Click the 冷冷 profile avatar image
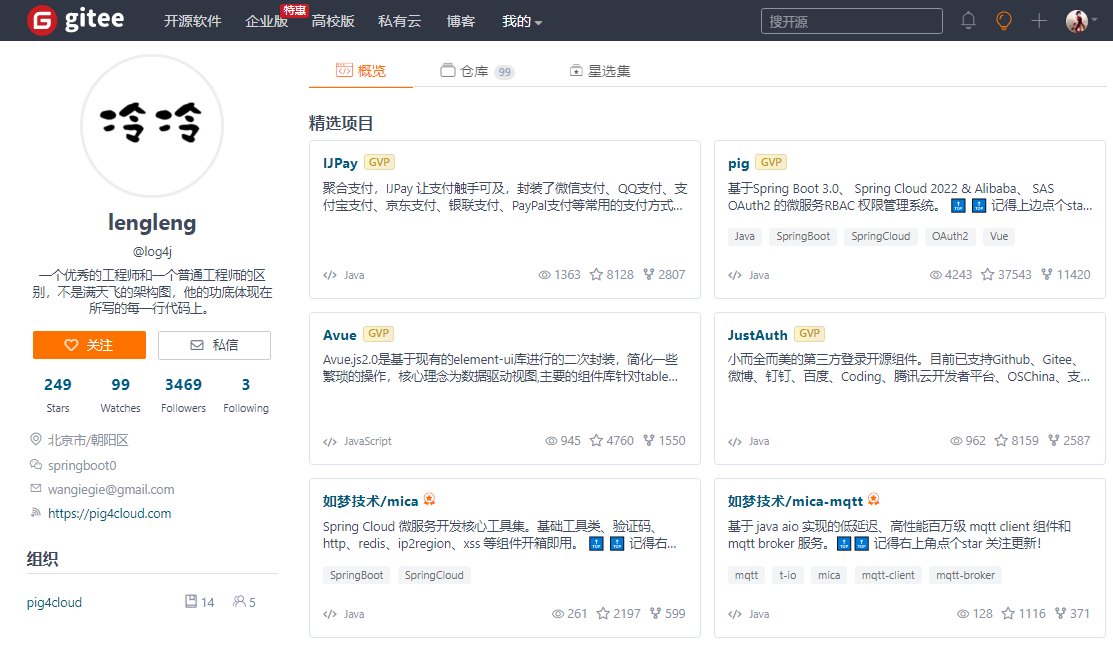 (152, 126)
